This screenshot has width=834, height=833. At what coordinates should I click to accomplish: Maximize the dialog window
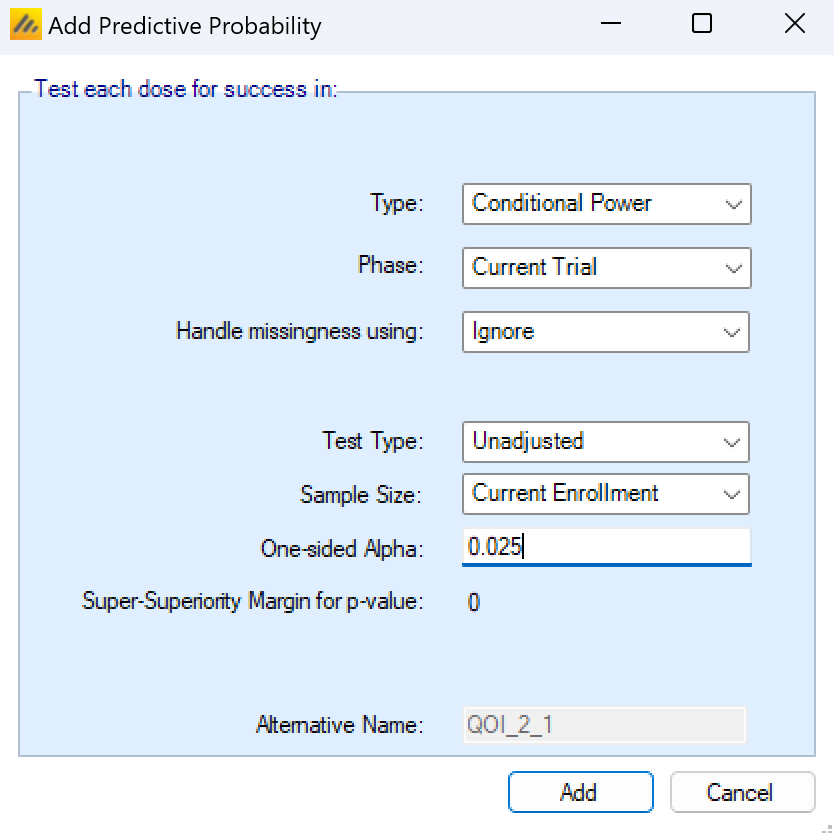702,25
